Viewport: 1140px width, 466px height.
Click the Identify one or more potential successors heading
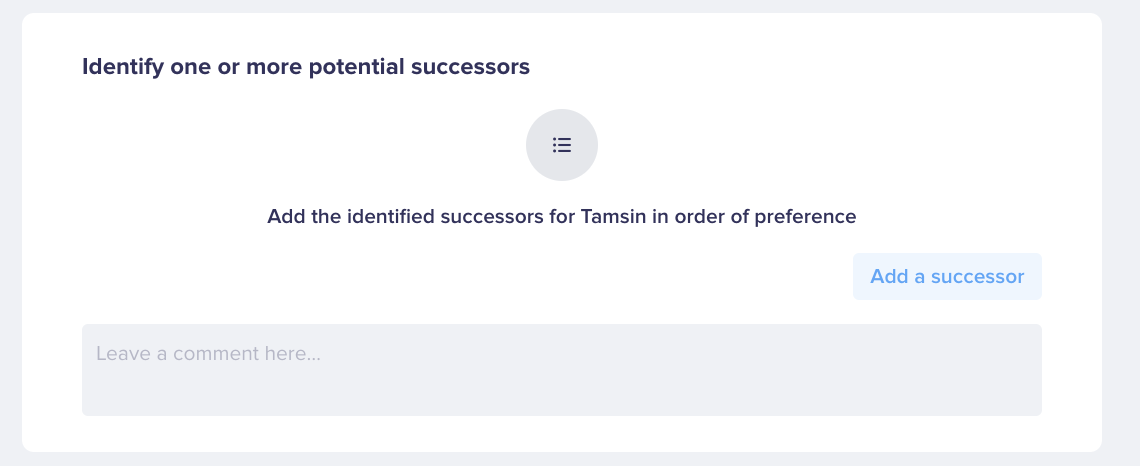click(x=306, y=67)
